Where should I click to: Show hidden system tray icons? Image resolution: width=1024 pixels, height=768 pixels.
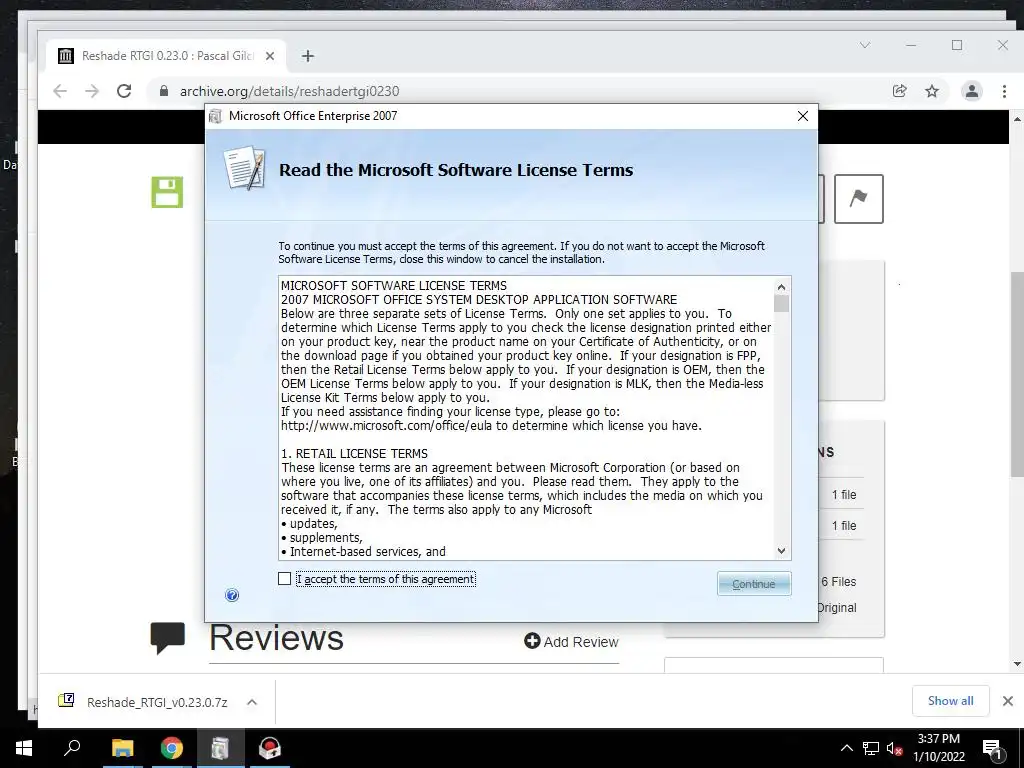click(846, 748)
